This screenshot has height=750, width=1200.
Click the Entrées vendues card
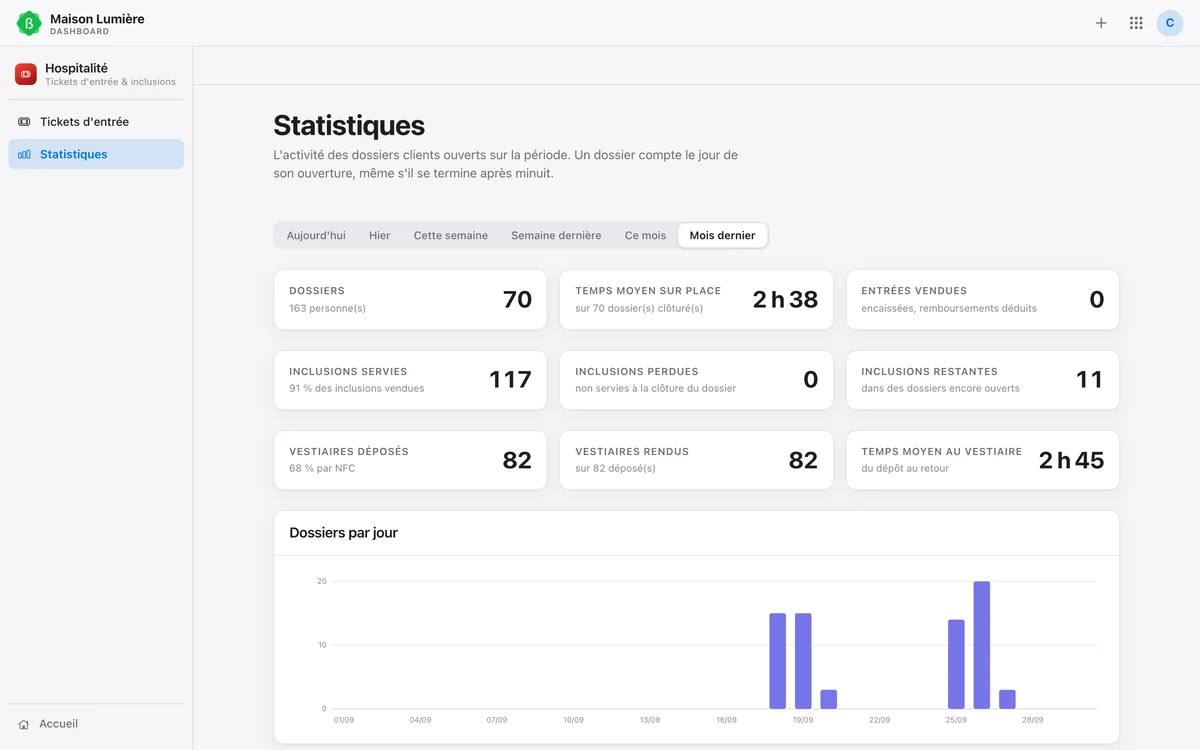tap(983, 299)
